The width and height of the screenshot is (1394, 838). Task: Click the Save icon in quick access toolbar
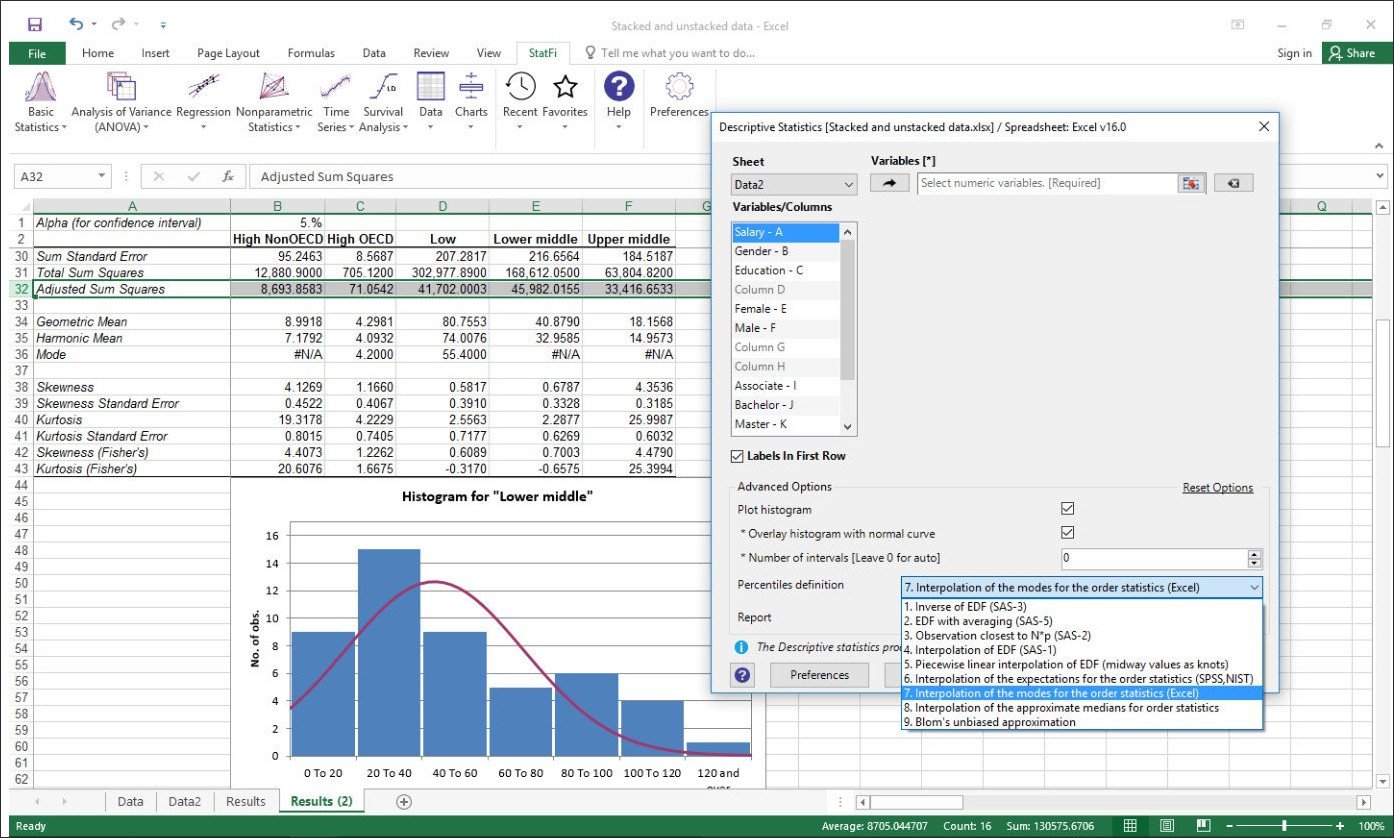[35, 25]
